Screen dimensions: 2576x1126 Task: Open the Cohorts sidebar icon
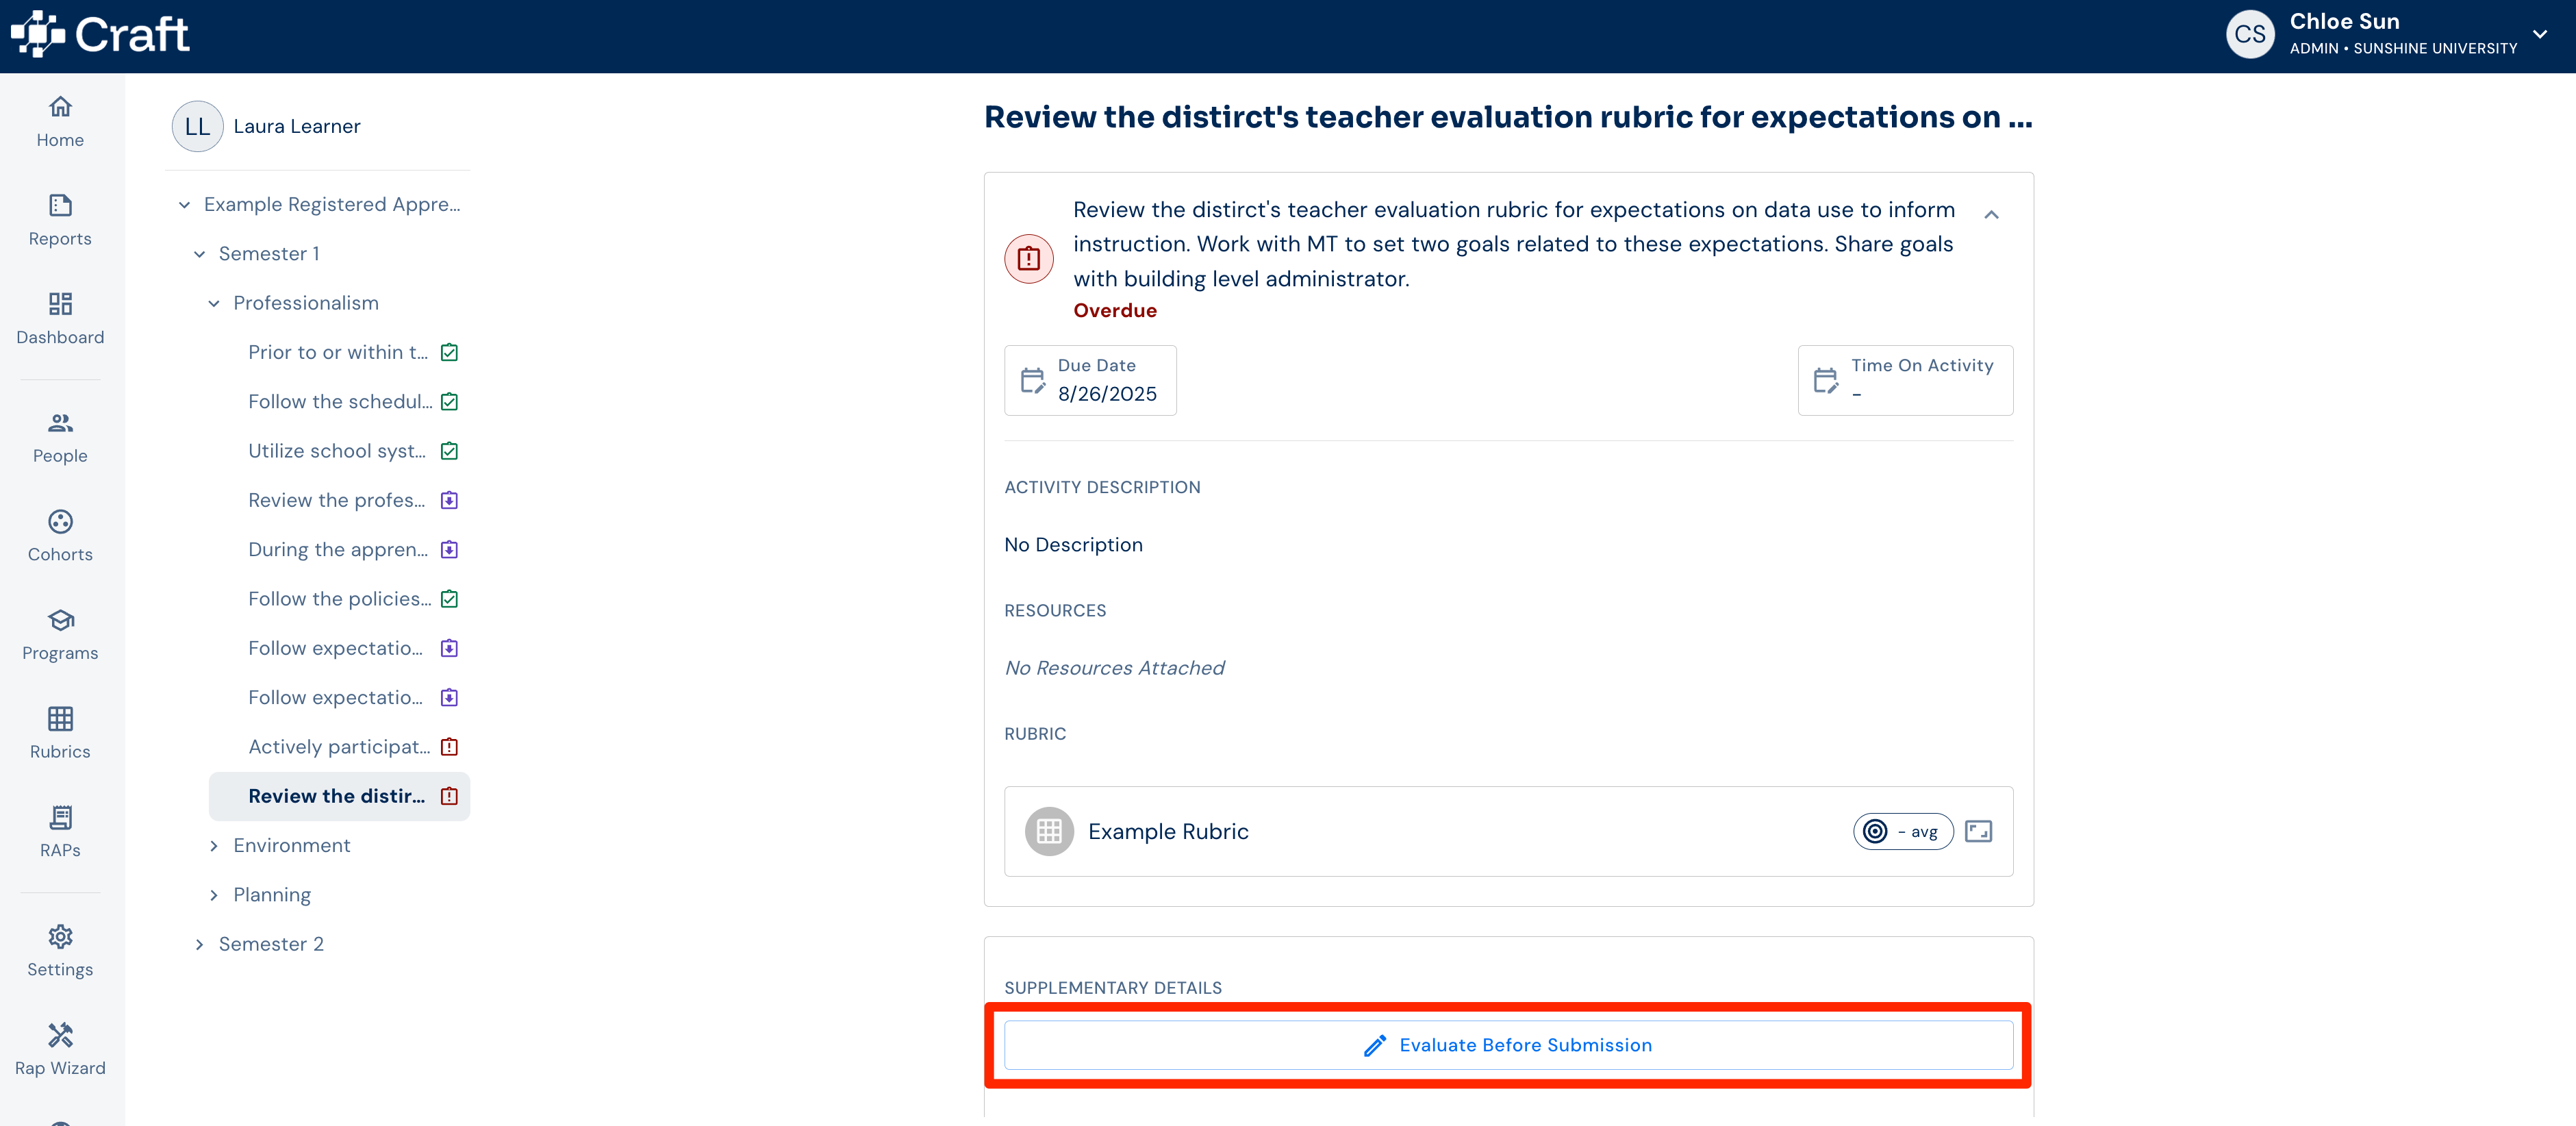(x=60, y=521)
